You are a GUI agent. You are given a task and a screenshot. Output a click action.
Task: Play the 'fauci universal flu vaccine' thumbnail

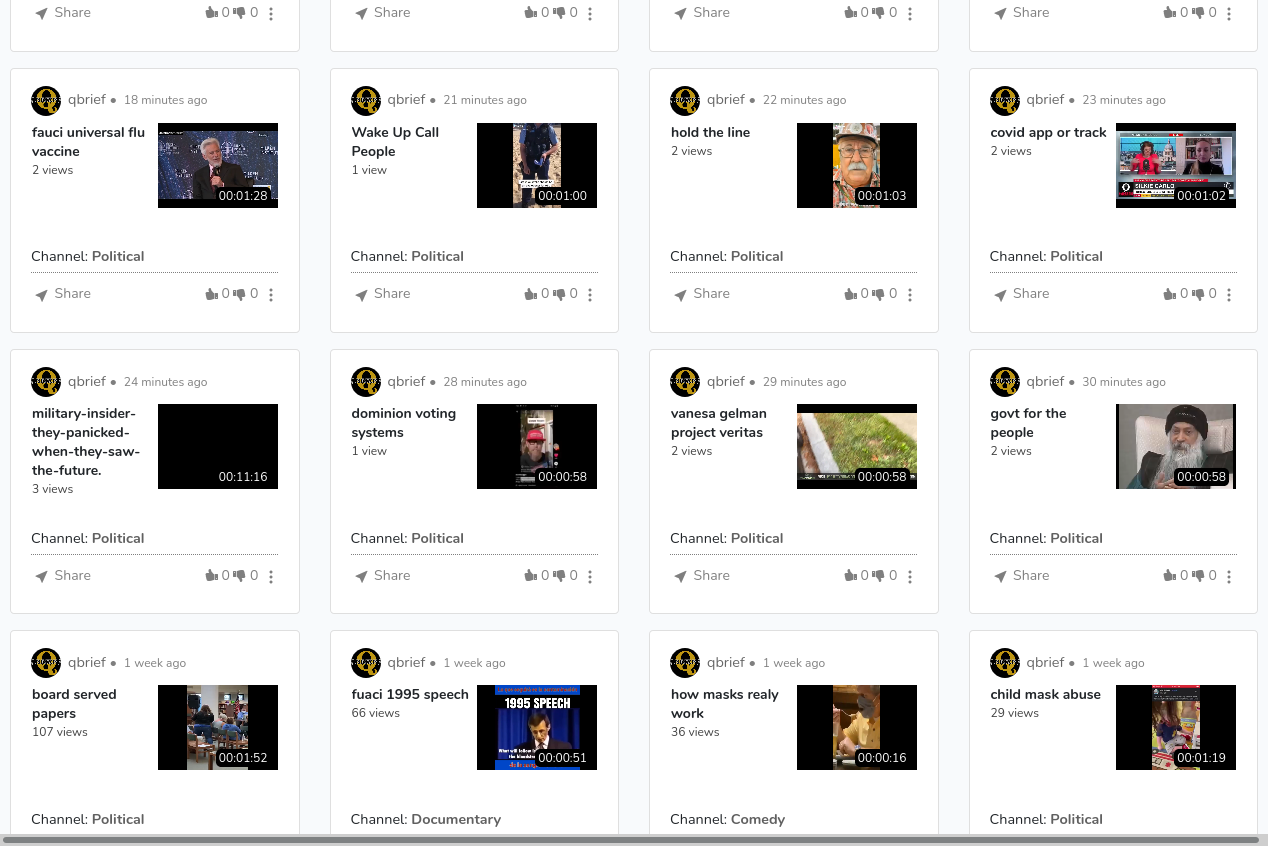(x=218, y=165)
